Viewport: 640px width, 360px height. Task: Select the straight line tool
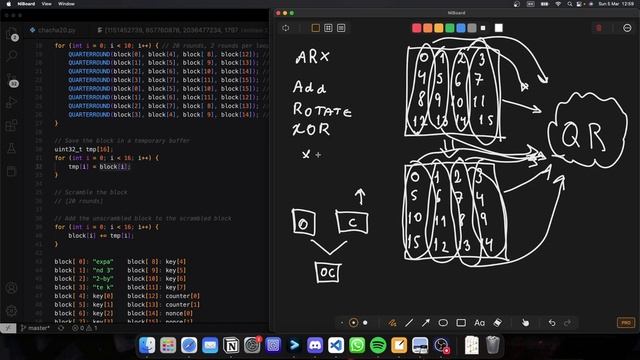click(409, 323)
